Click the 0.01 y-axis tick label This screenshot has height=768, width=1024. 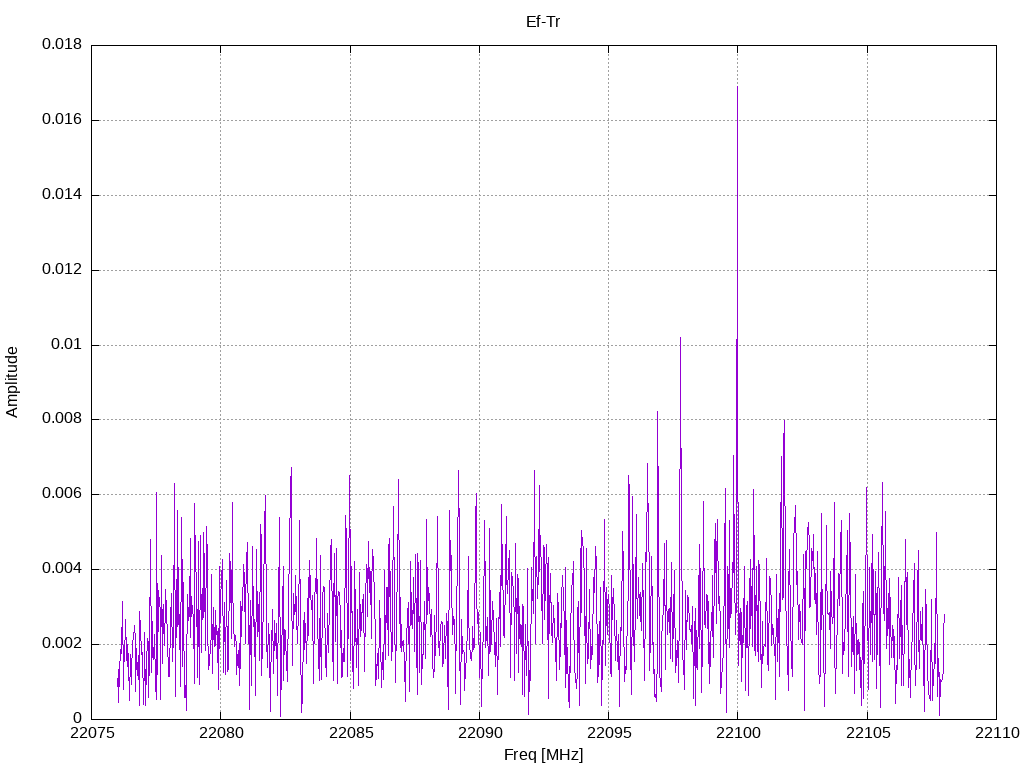[67, 344]
